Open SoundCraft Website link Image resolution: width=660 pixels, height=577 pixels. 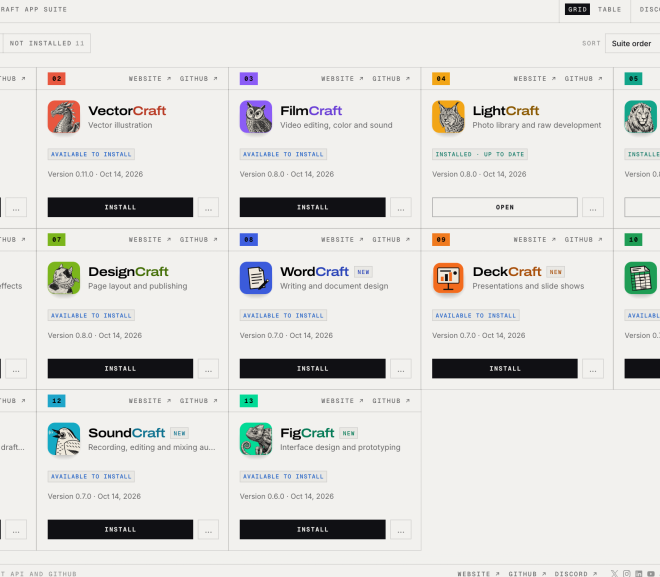click(150, 401)
